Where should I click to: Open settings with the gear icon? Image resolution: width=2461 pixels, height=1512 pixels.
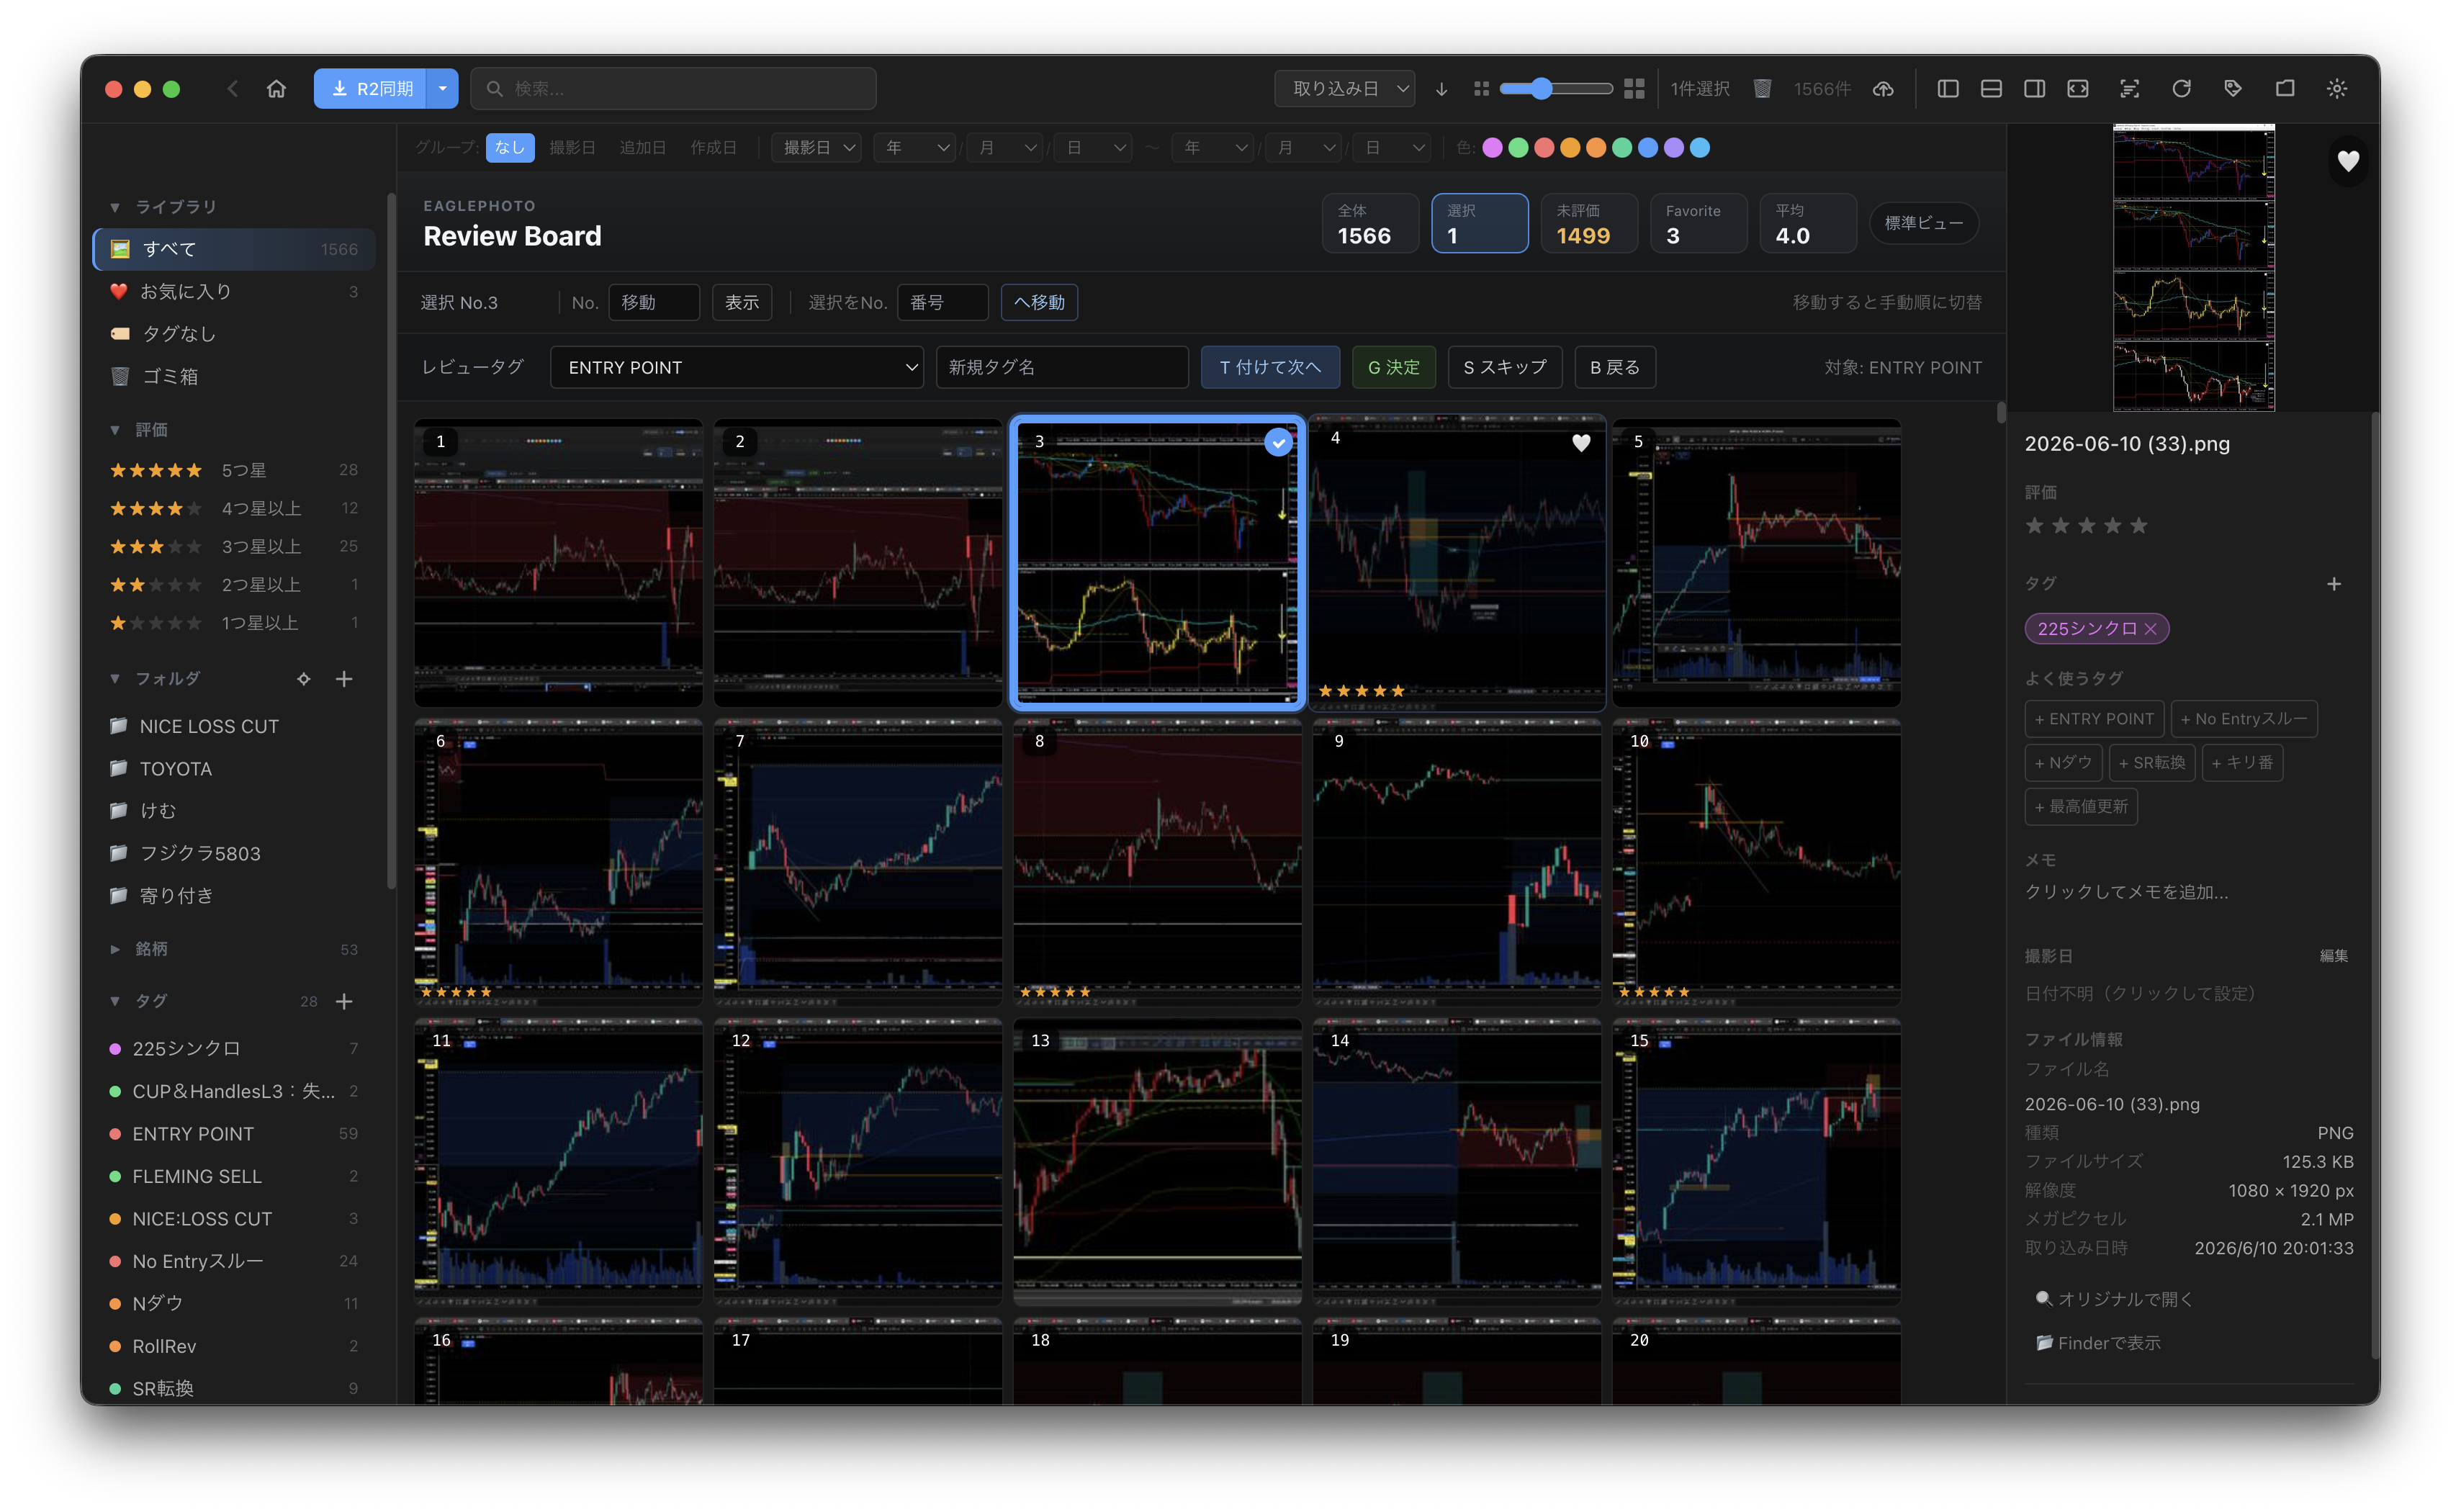point(2337,89)
